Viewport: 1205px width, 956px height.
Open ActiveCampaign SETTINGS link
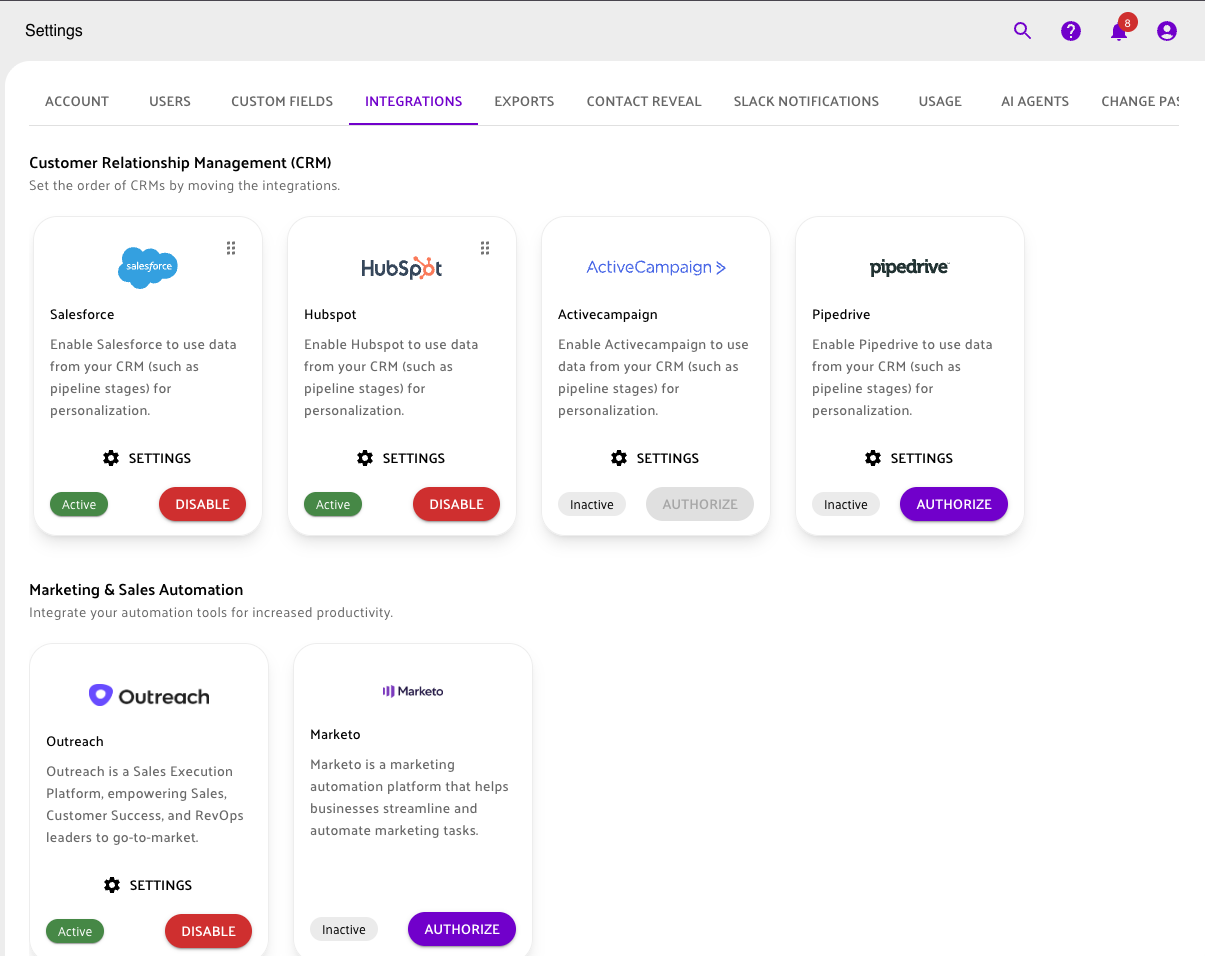pos(655,458)
